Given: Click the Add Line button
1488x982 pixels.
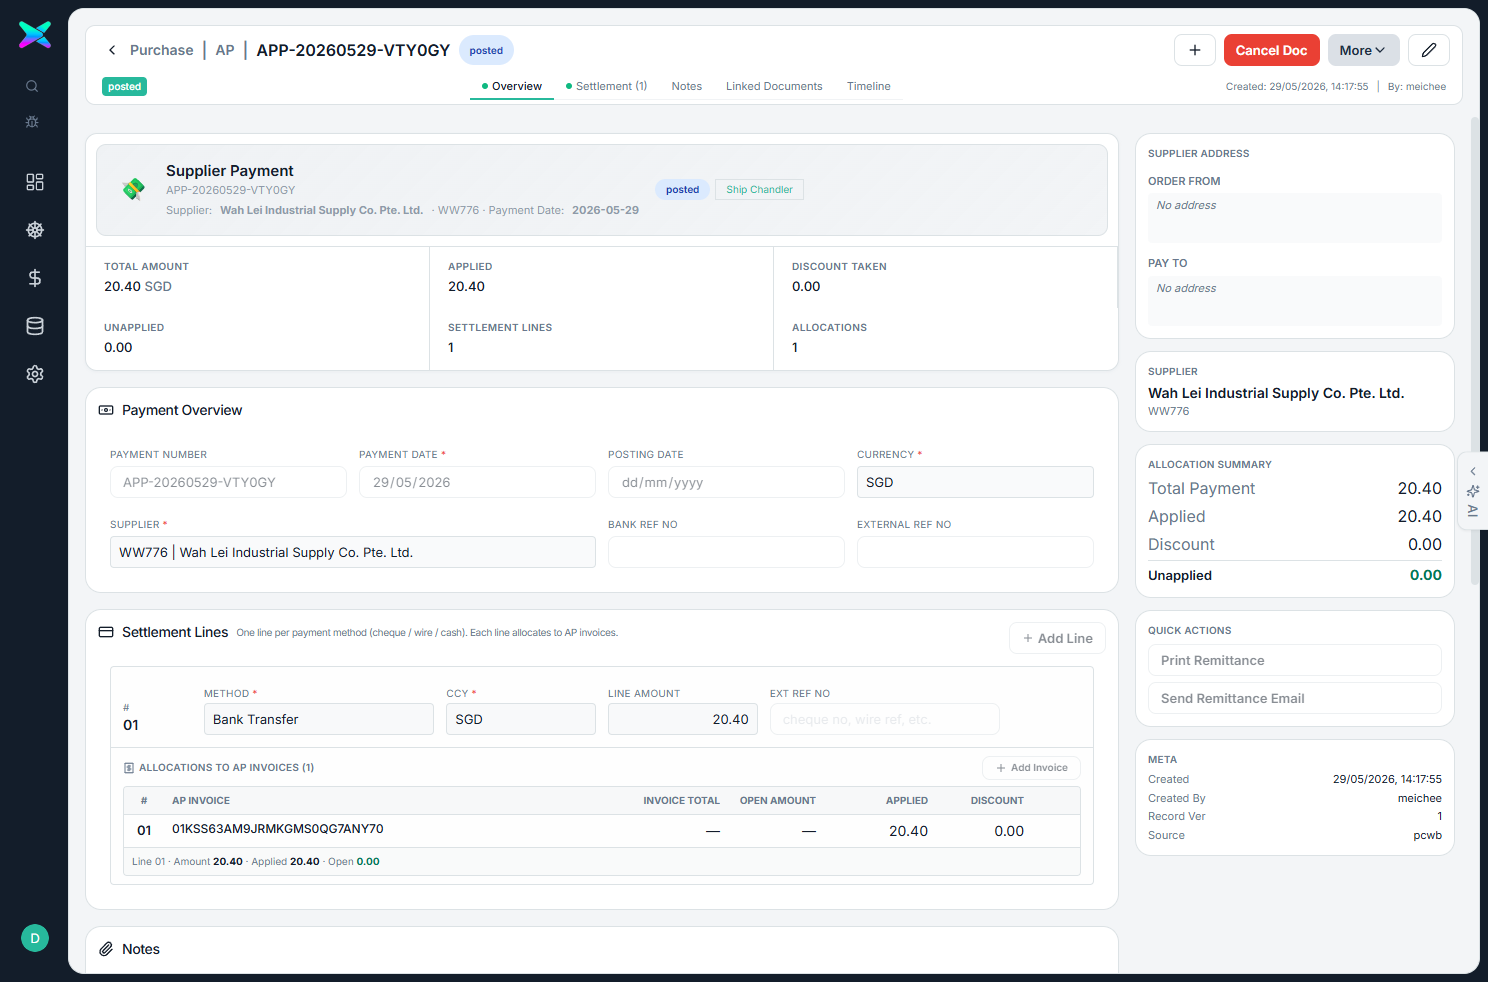Looking at the screenshot, I should coord(1057,638).
